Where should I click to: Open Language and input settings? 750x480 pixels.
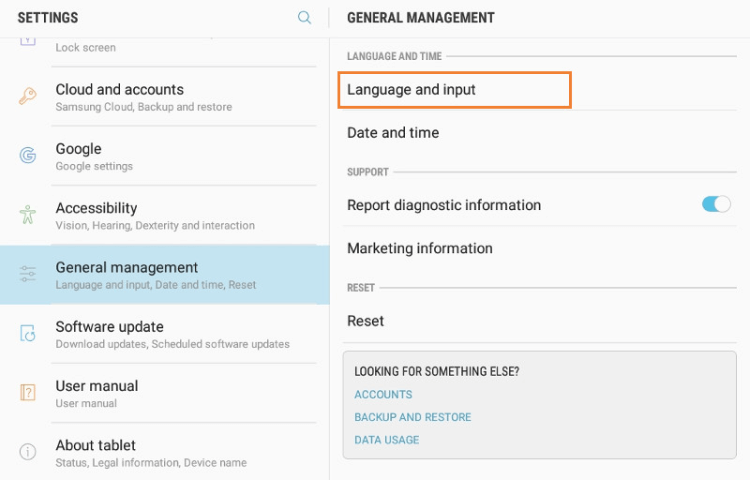tap(455, 90)
